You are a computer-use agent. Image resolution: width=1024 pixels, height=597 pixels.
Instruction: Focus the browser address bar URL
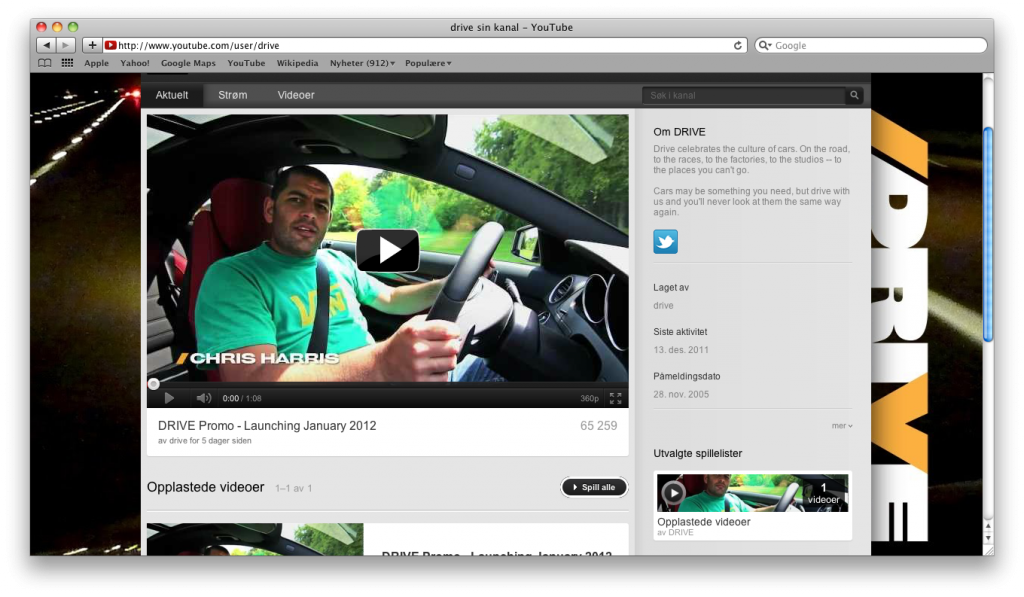click(424, 46)
